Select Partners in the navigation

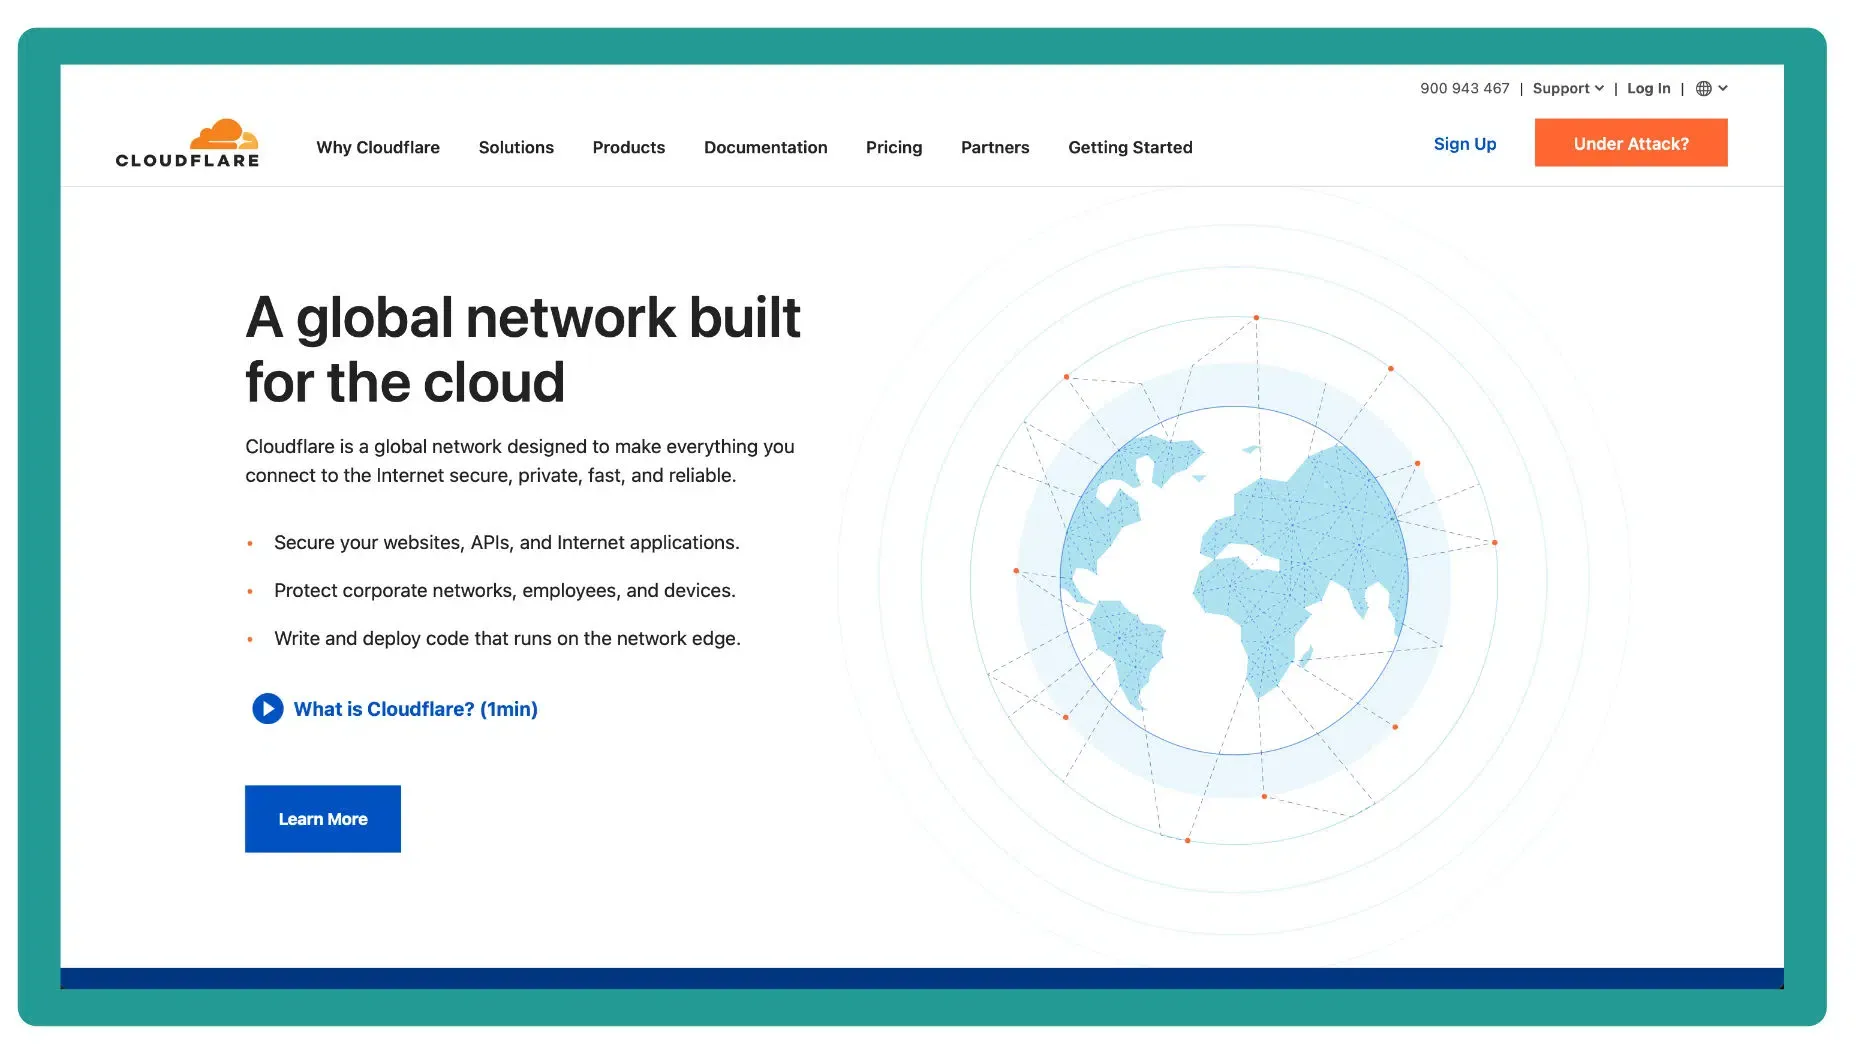click(x=994, y=147)
